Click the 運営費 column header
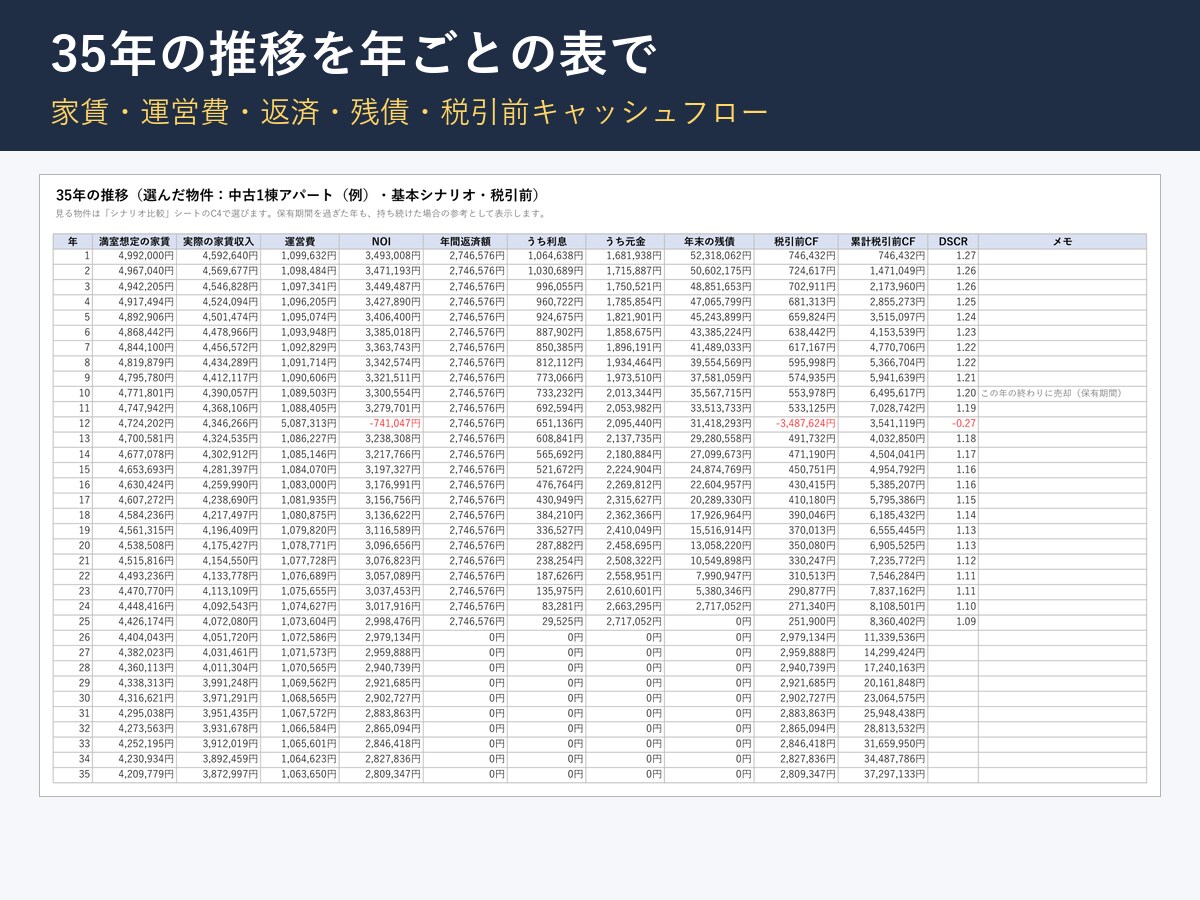Image resolution: width=1200 pixels, height=900 pixels. (x=300, y=241)
